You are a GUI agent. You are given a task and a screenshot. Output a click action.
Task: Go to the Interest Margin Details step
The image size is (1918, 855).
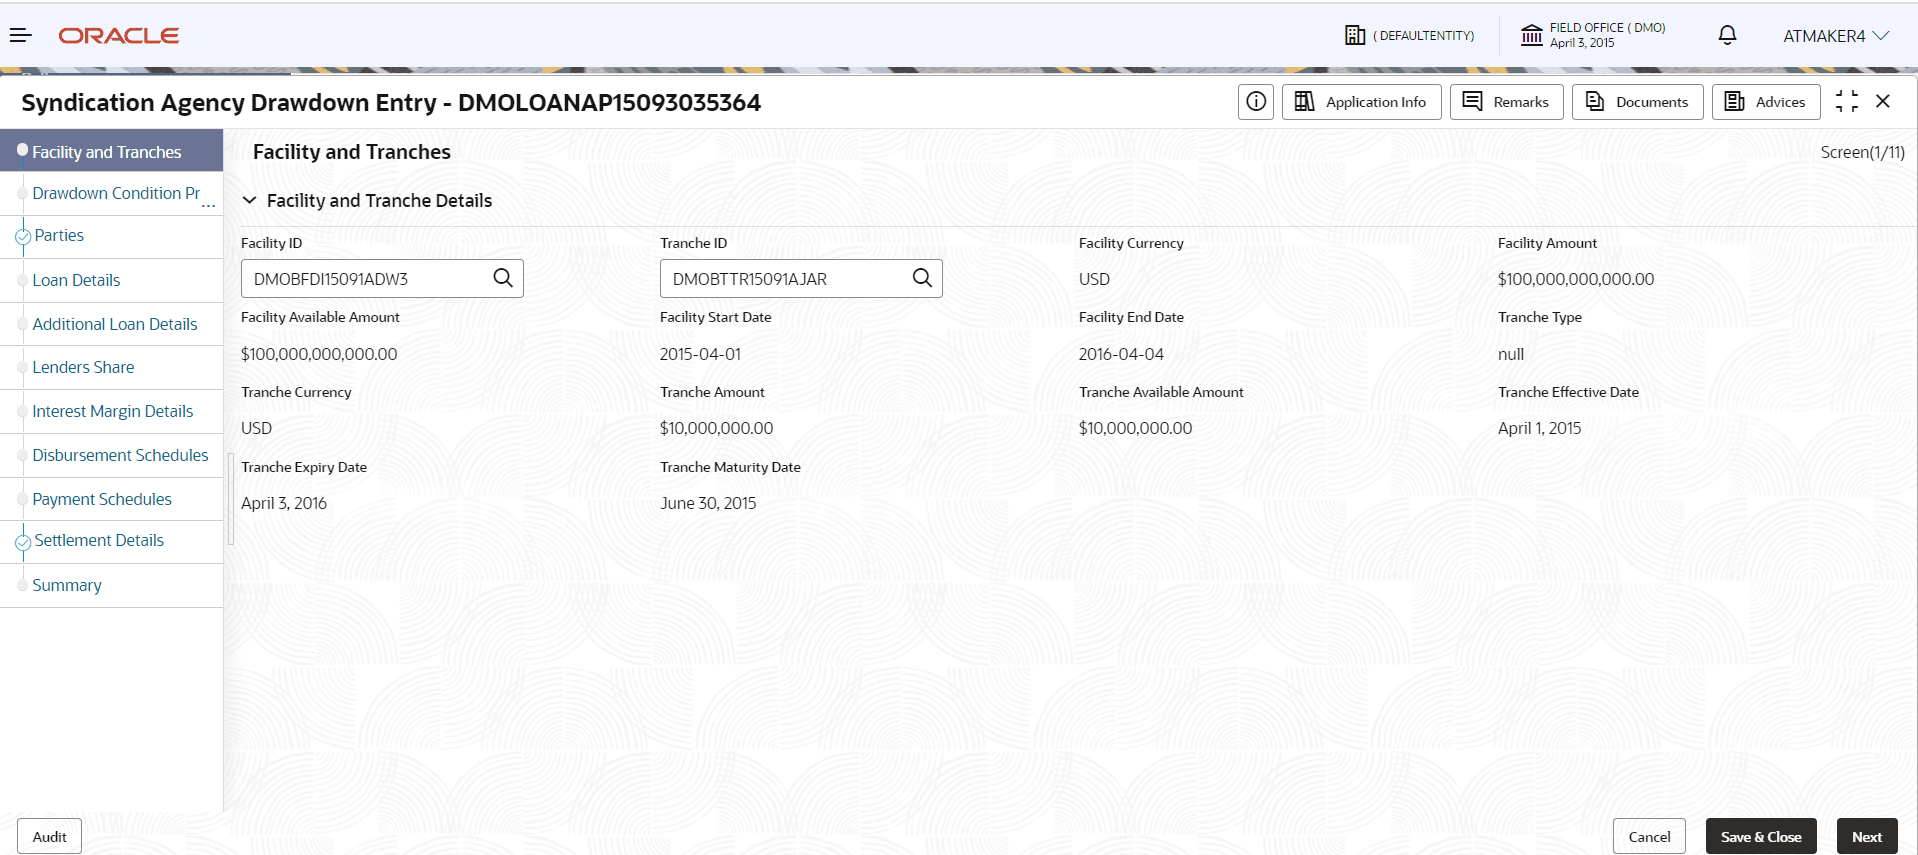[x=111, y=411]
